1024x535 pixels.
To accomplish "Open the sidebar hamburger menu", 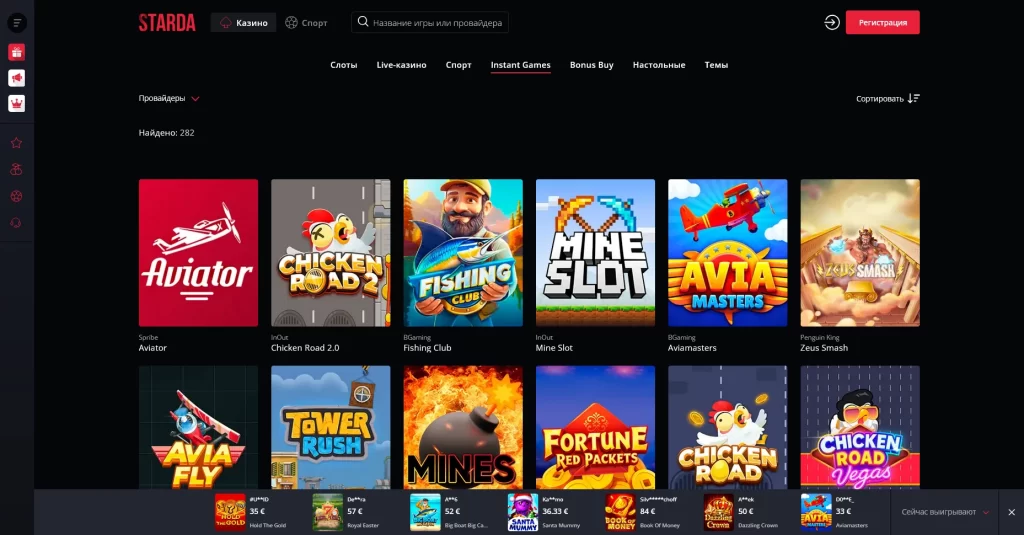I will [x=17, y=23].
